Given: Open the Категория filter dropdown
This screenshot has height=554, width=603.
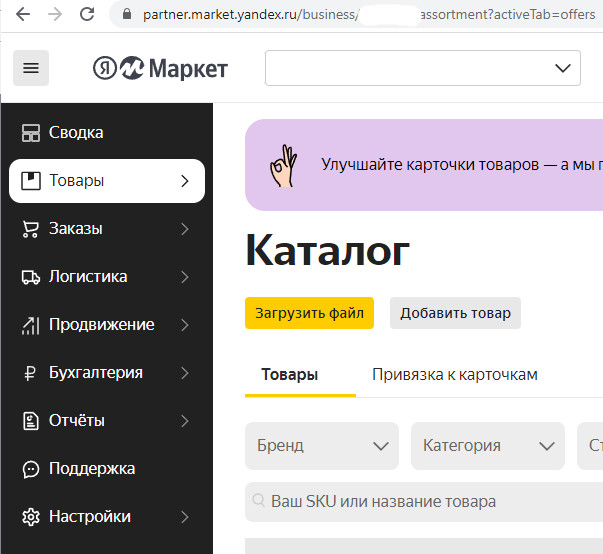Looking at the screenshot, I should click(488, 446).
